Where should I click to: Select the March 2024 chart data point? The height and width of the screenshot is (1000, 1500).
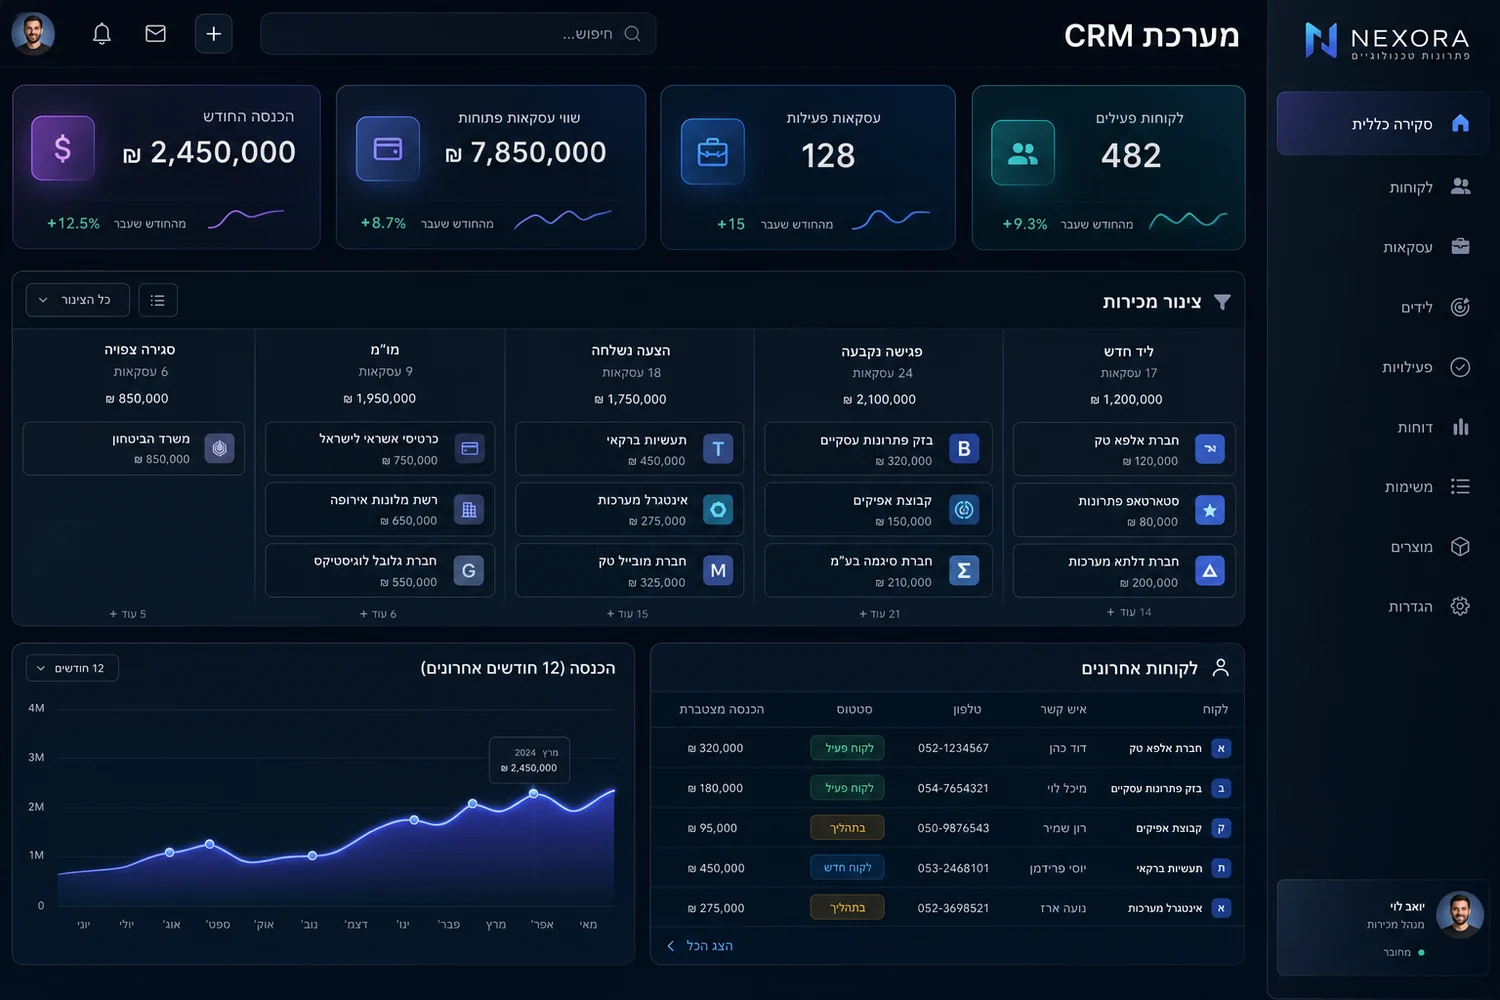coord(533,793)
